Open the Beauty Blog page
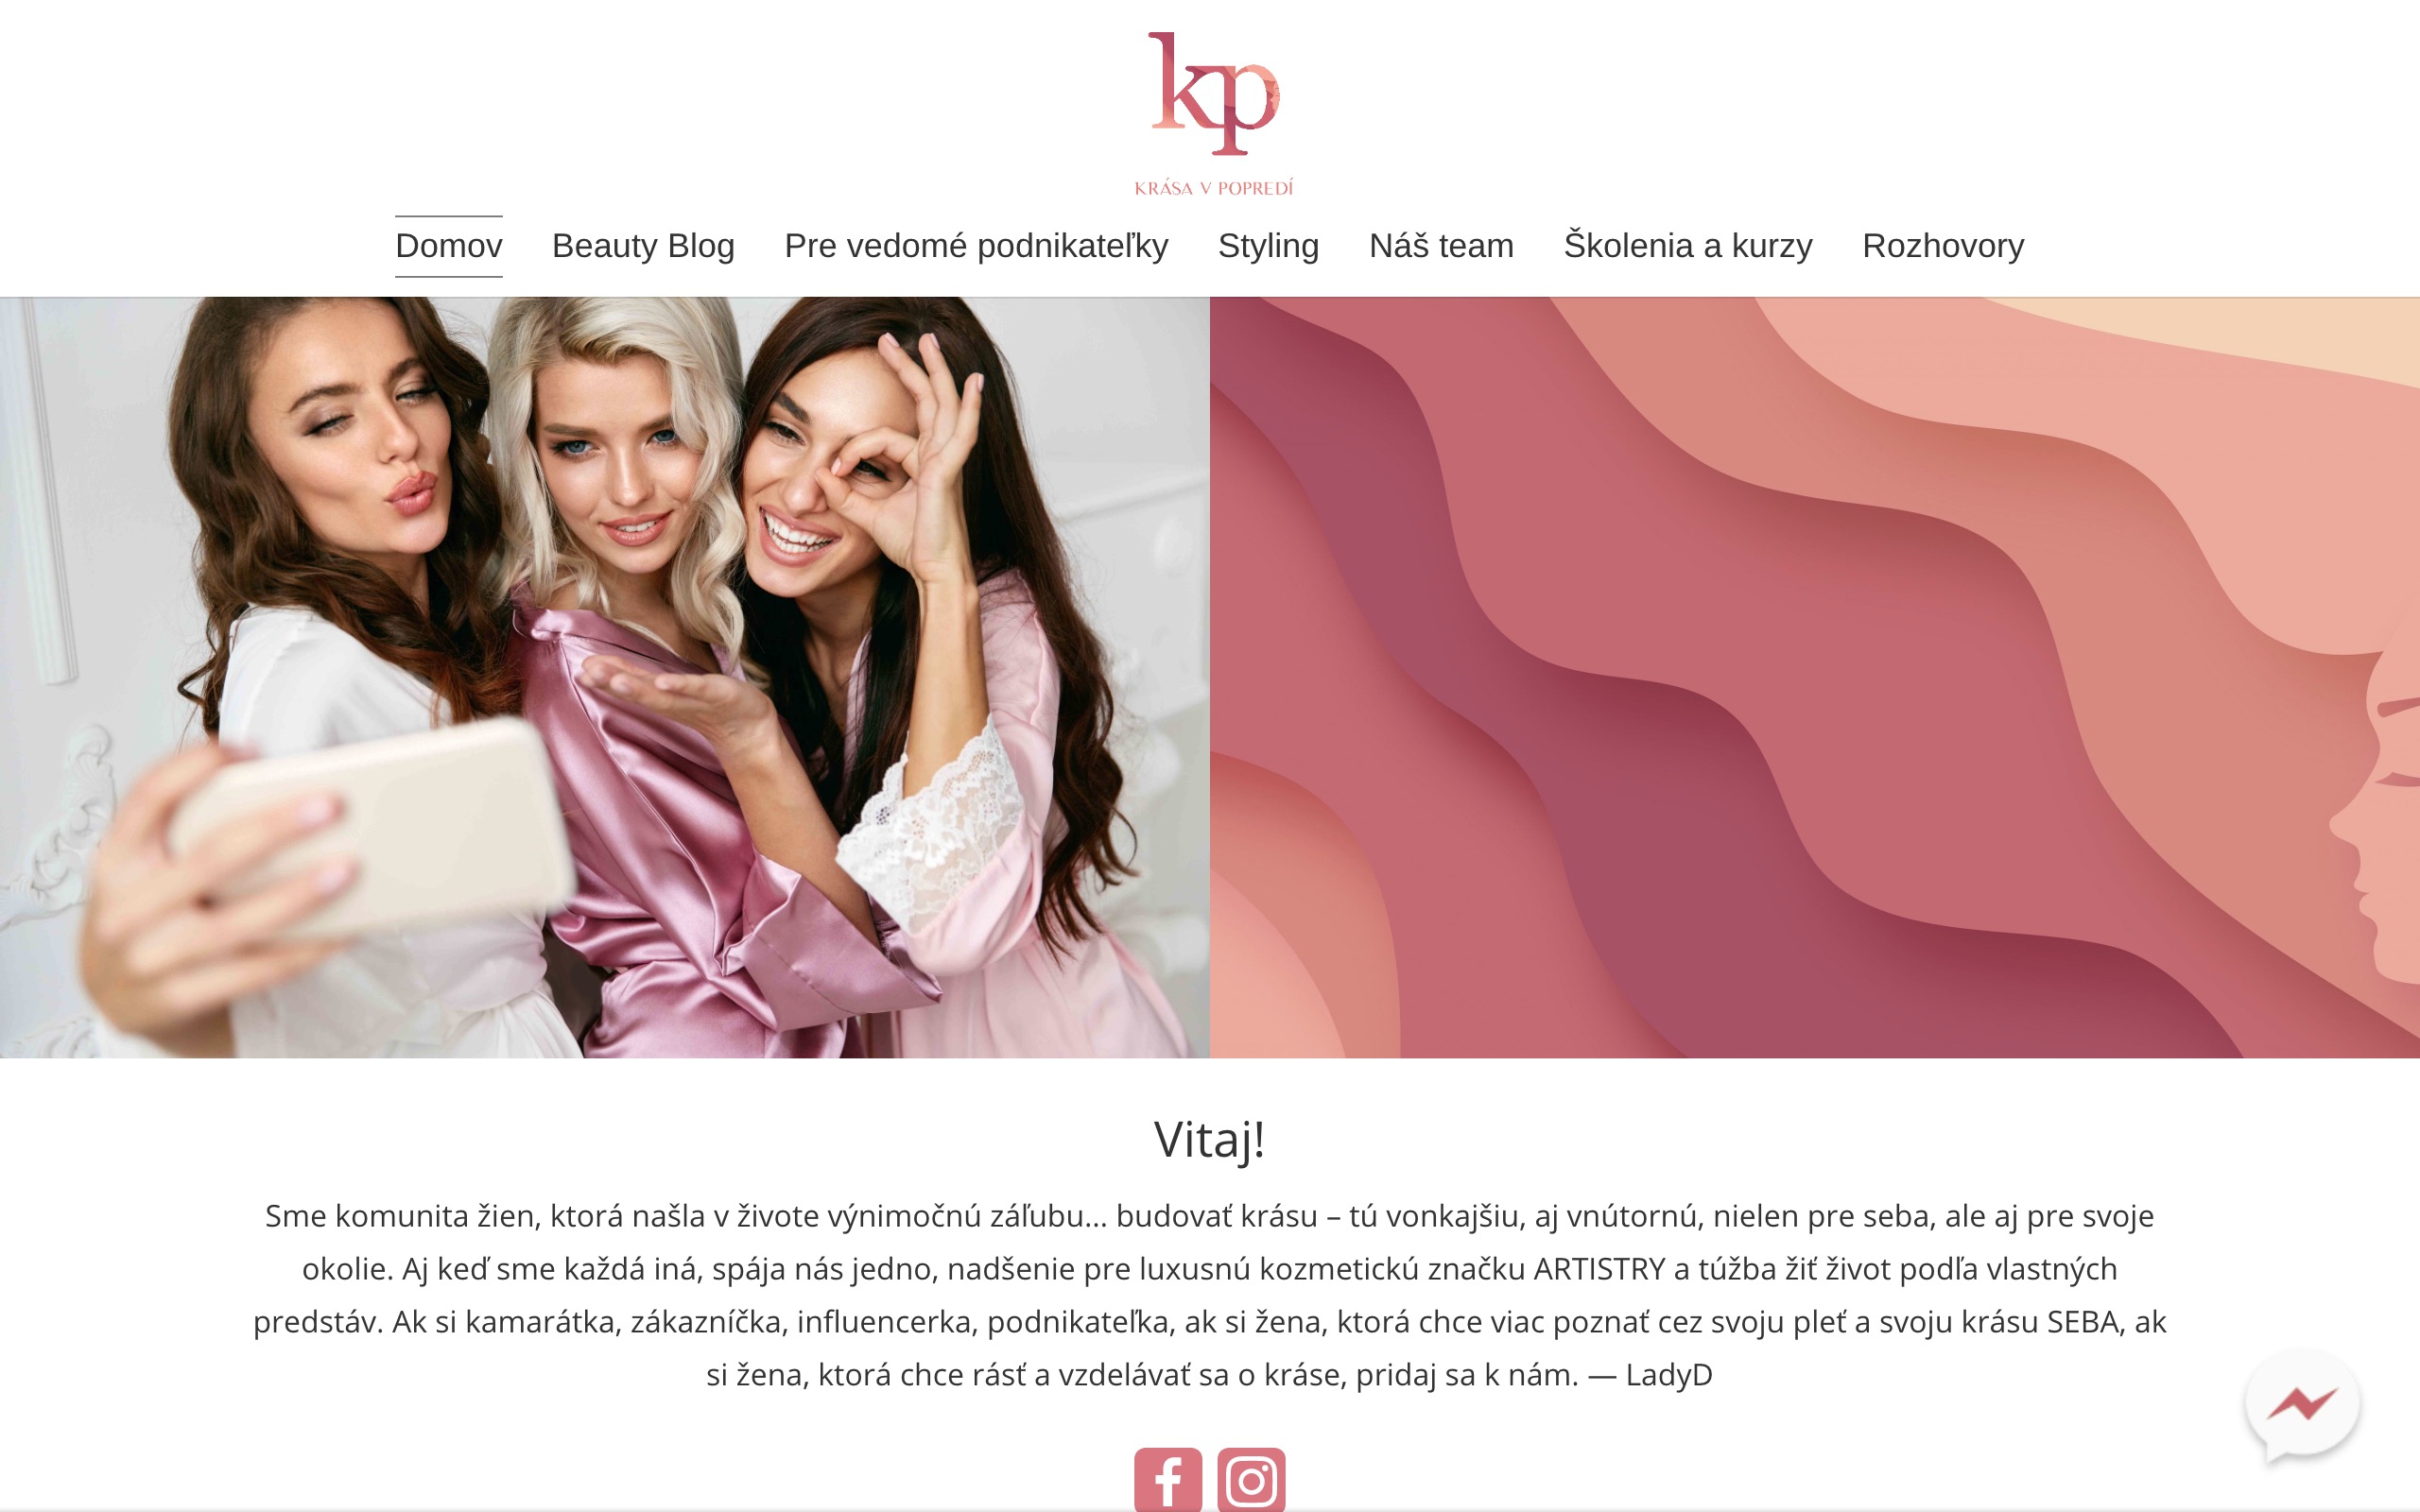 pos(643,246)
